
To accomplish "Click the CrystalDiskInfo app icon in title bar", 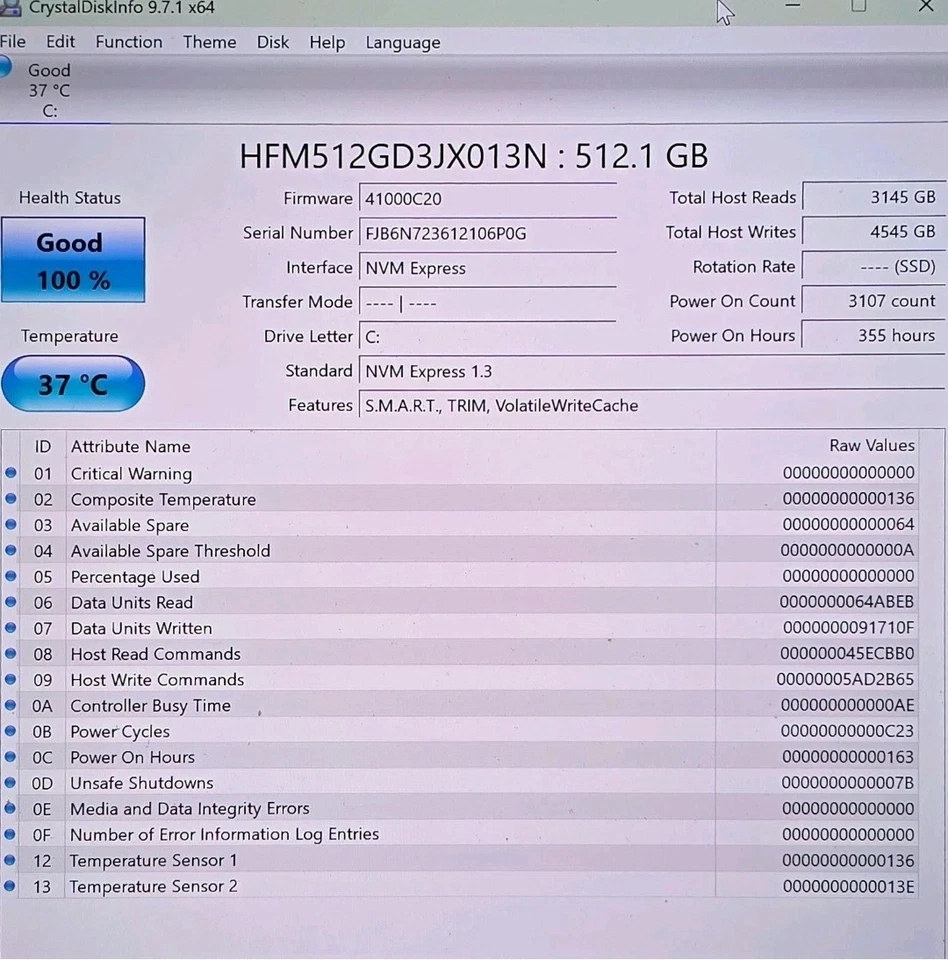I will [x=10, y=8].
